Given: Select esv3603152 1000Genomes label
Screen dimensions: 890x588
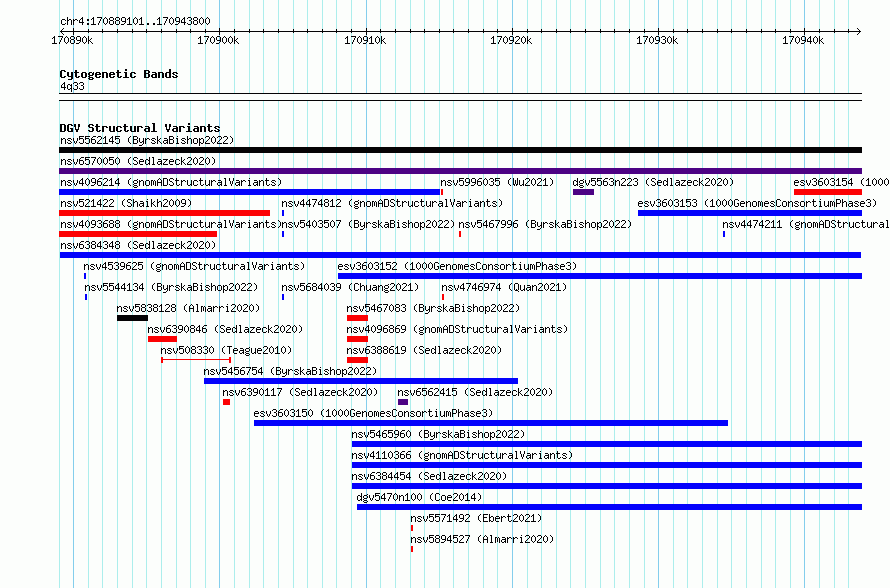Looking at the screenshot, I should tap(457, 266).
